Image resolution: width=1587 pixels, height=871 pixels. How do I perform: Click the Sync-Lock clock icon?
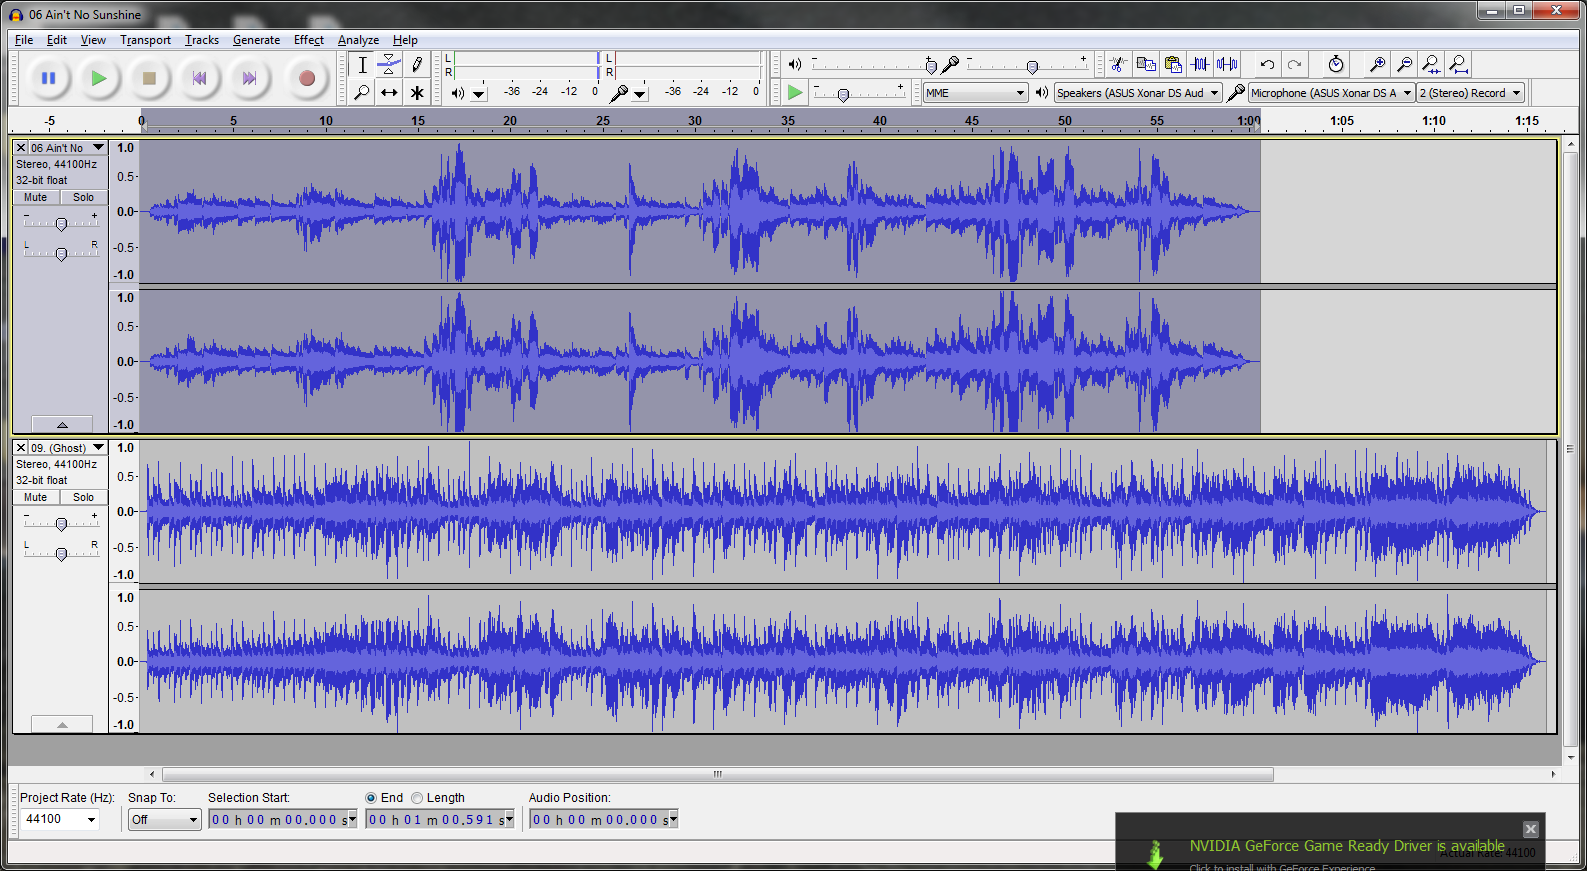pyautogui.click(x=1336, y=65)
